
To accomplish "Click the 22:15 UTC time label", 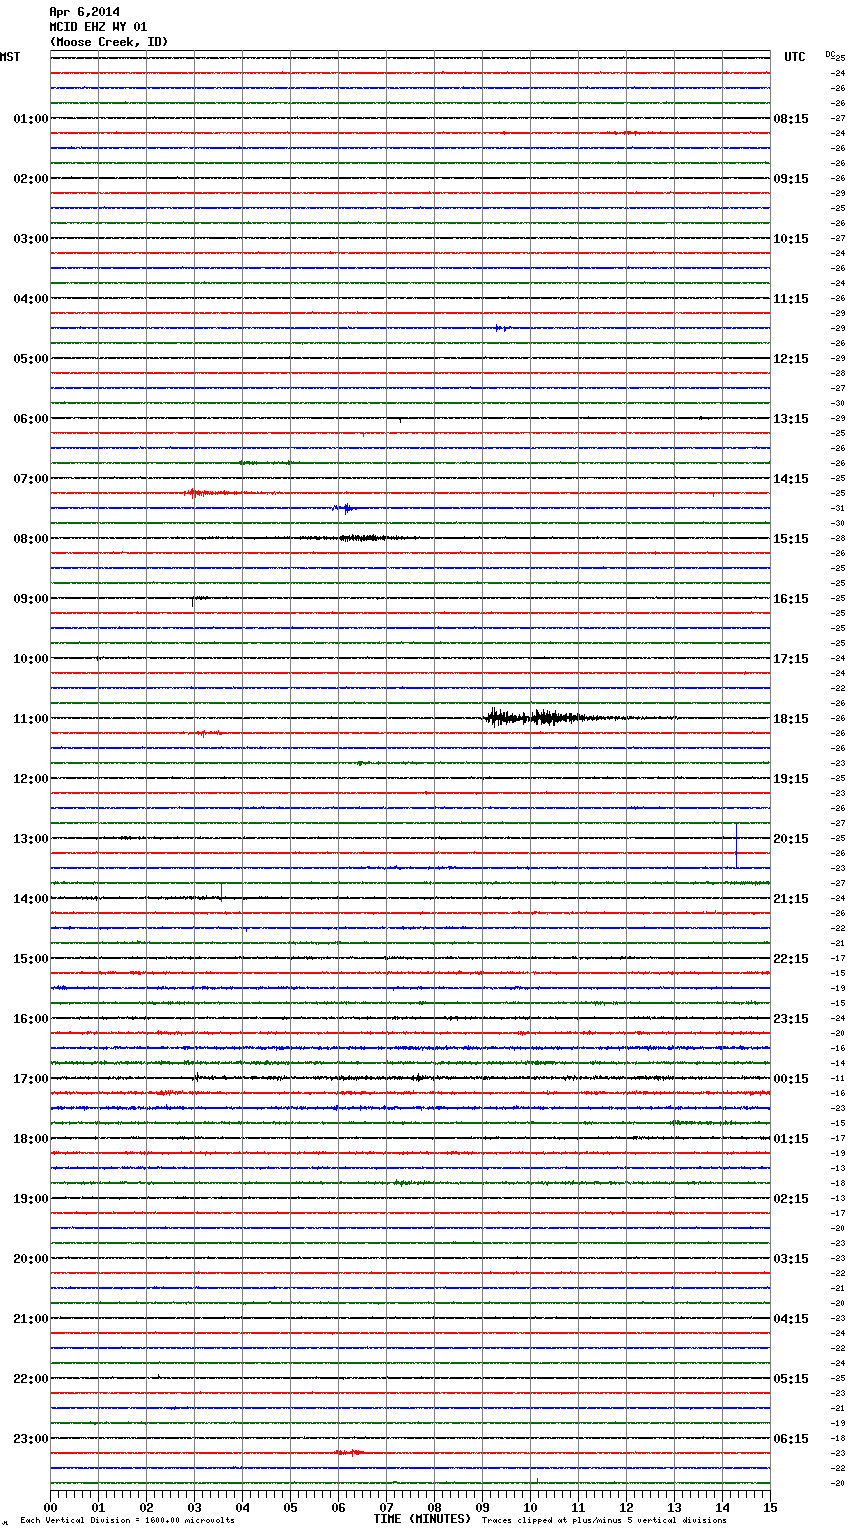I will point(791,959).
